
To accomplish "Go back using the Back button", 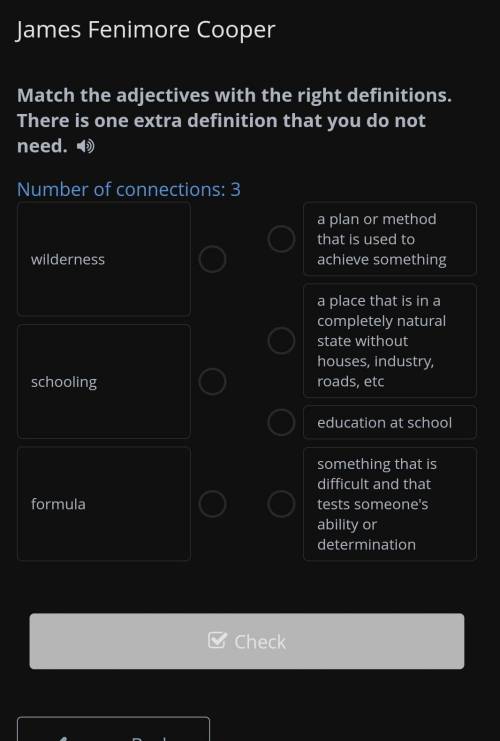I will point(113,729).
